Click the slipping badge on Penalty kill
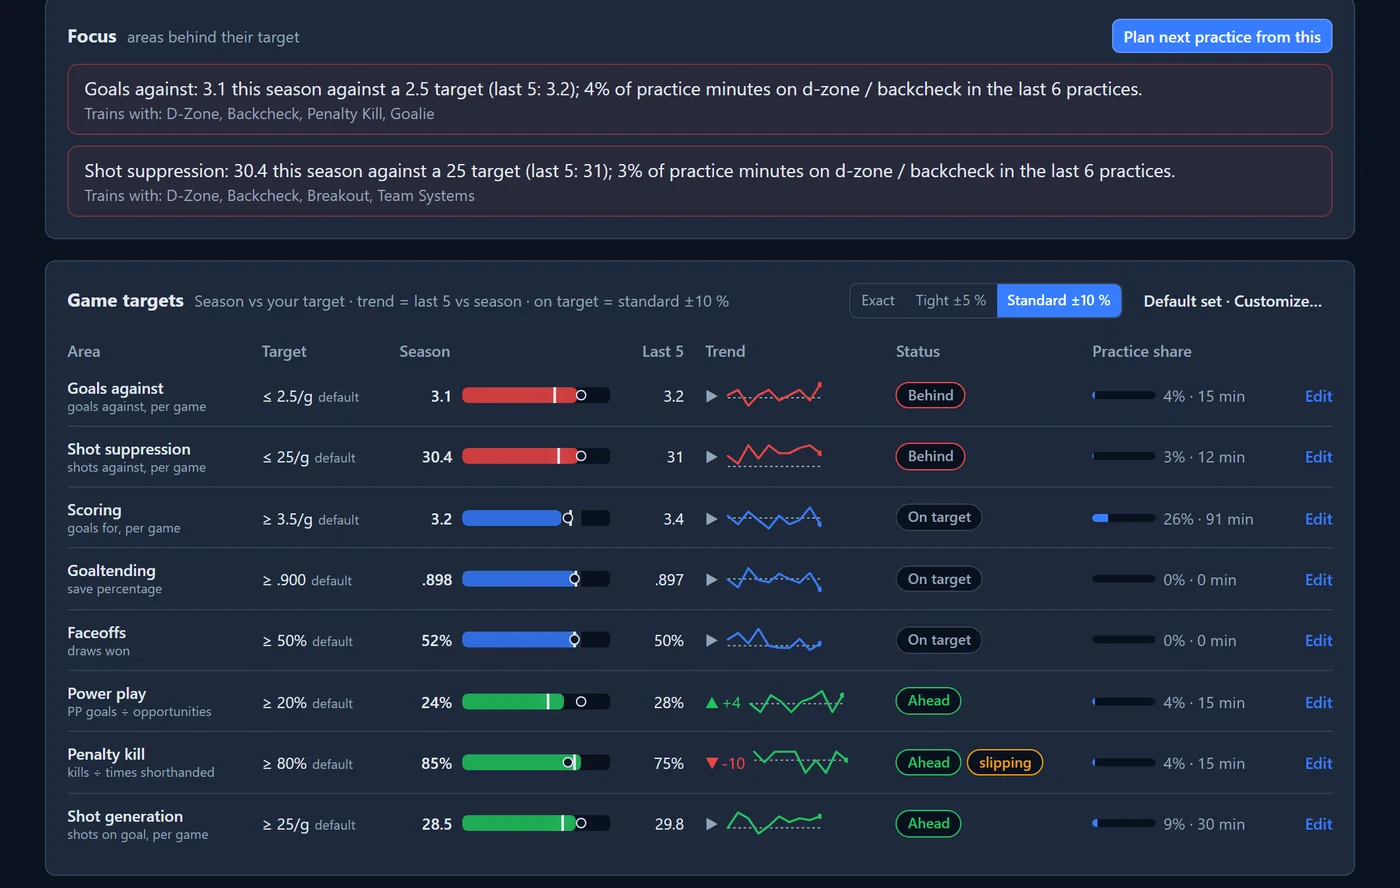The image size is (1400, 888). coord(1005,763)
